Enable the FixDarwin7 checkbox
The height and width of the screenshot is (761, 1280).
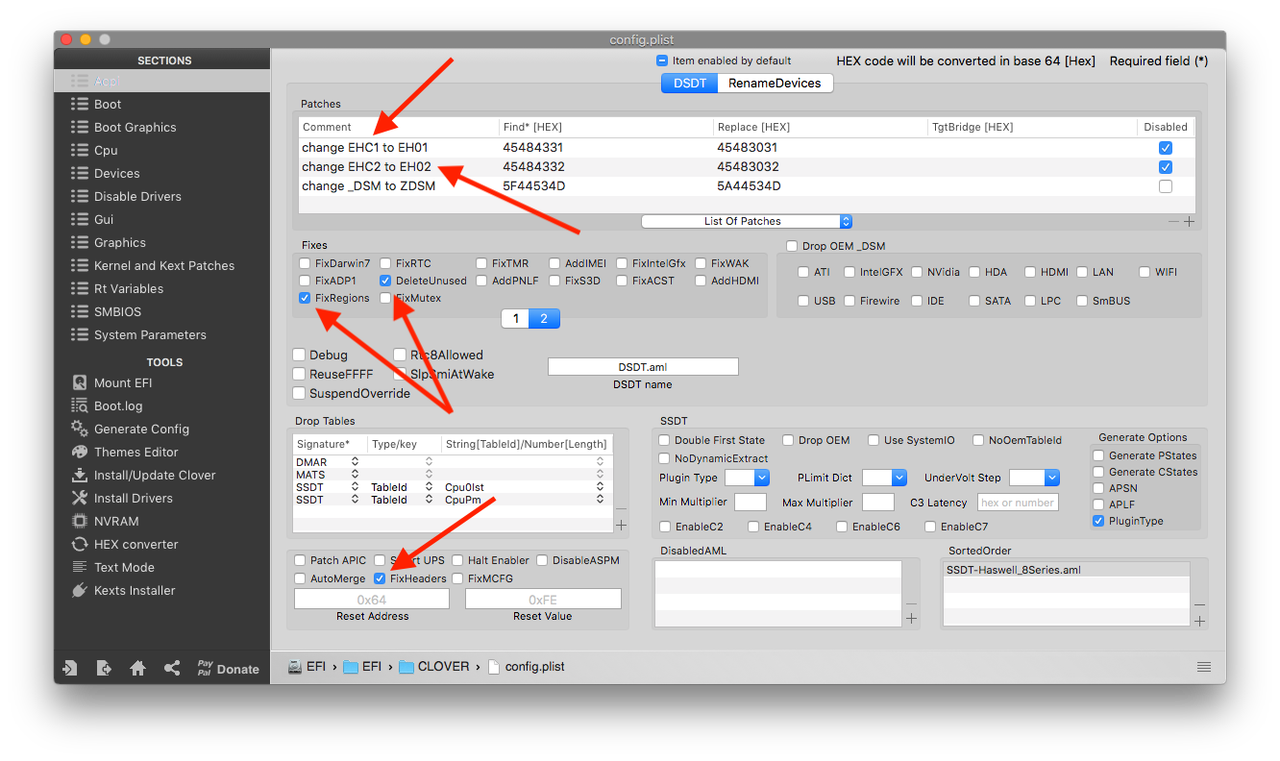click(305, 264)
